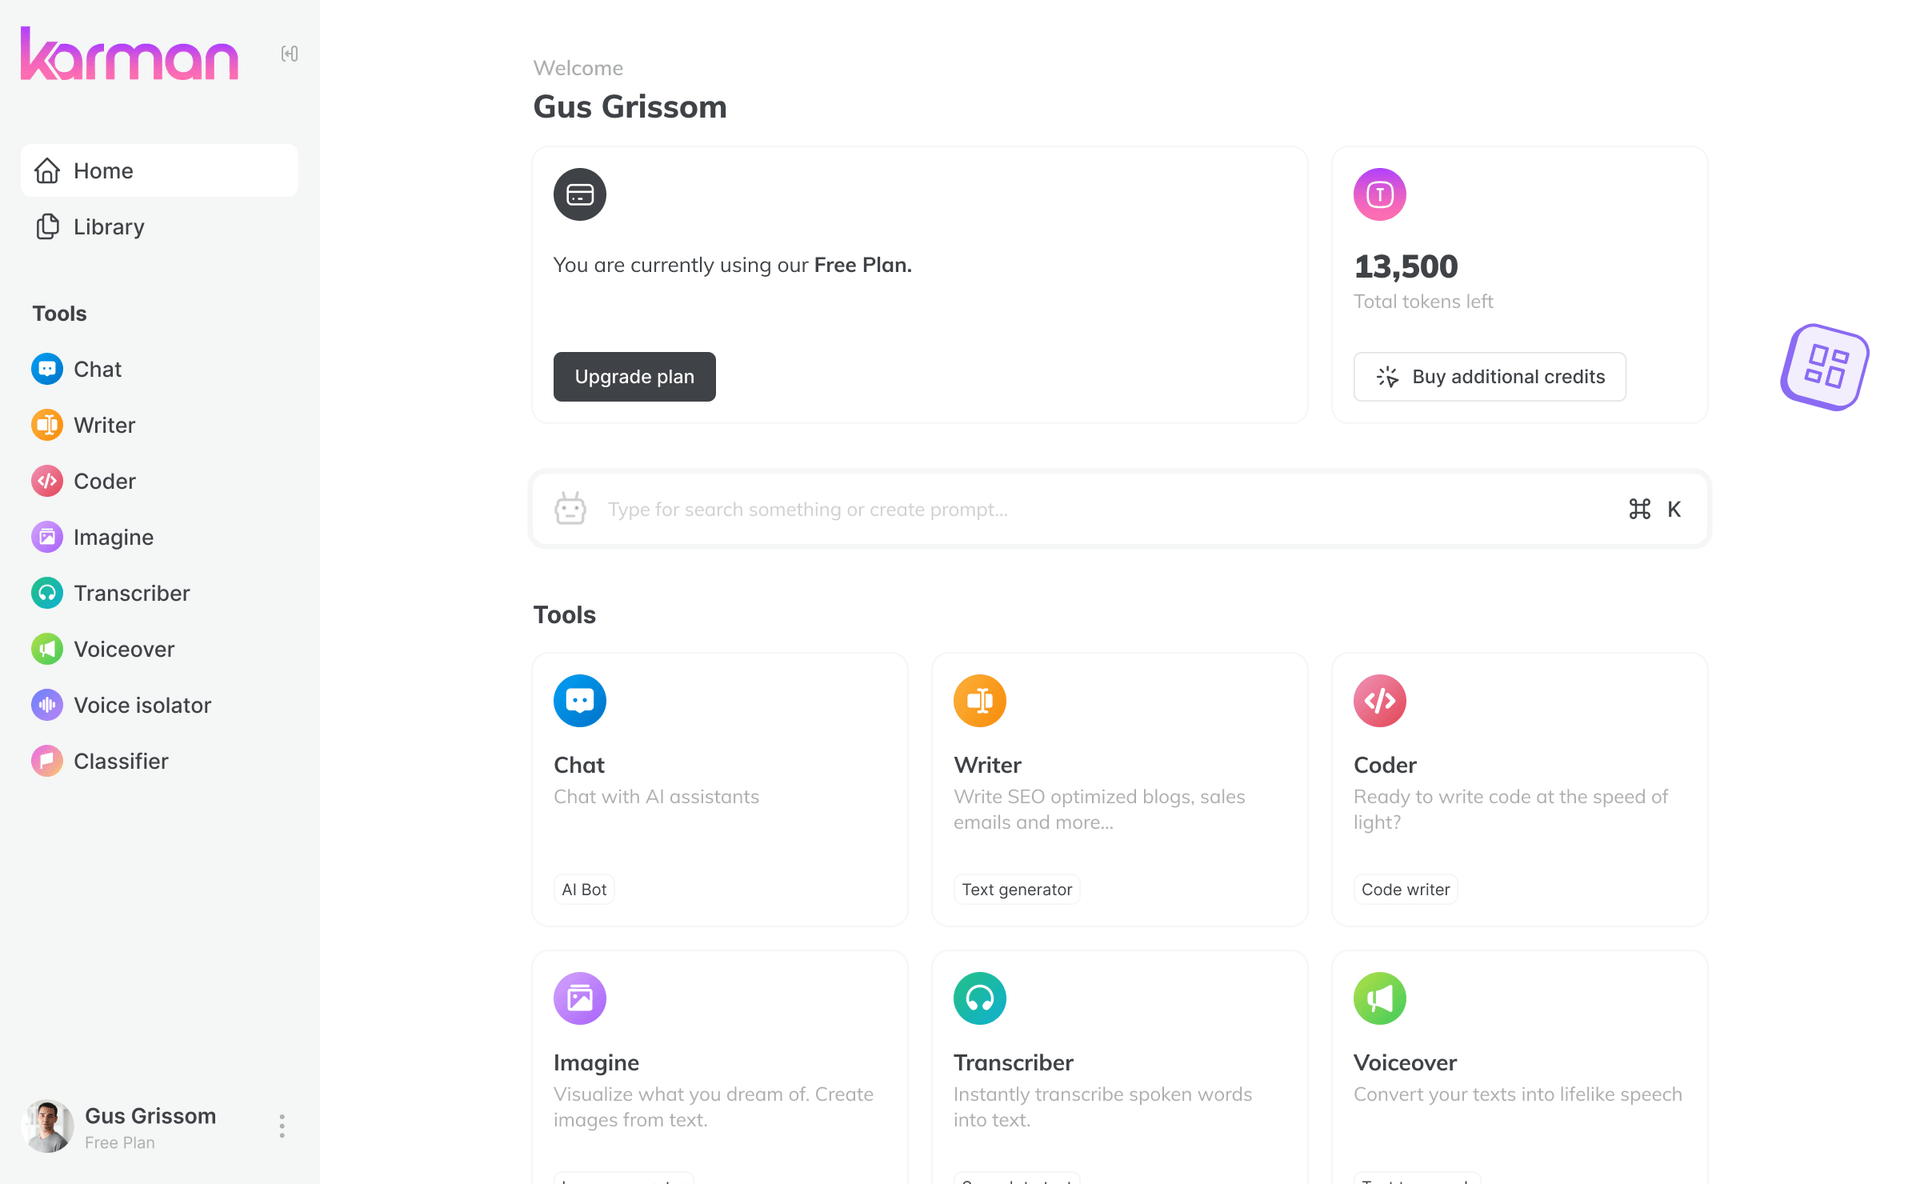
Task: Click the Gus Grissom profile avatar
Action: [x=47, y=1126]
